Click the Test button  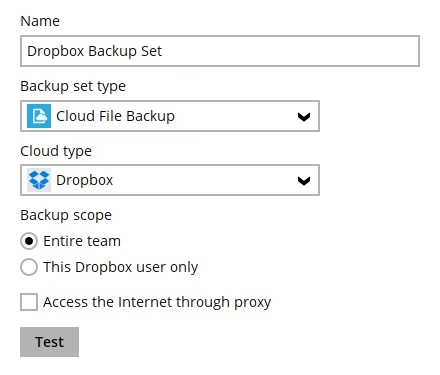49,342
